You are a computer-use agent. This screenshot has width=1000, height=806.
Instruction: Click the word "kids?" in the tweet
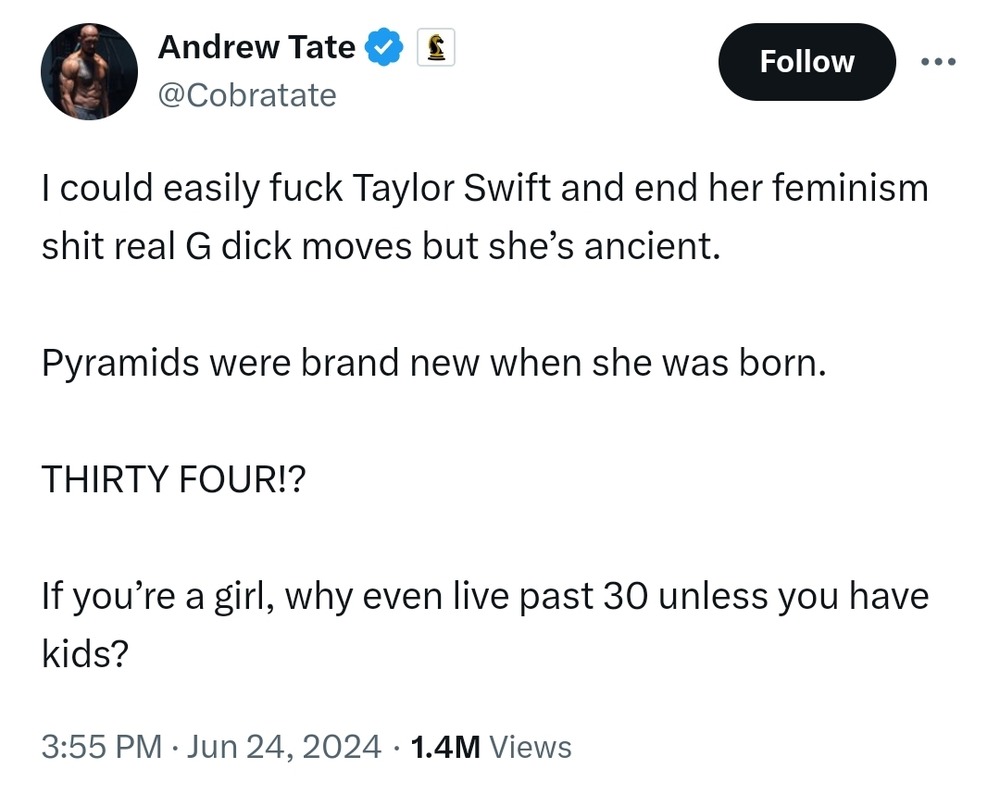[84, 655]
